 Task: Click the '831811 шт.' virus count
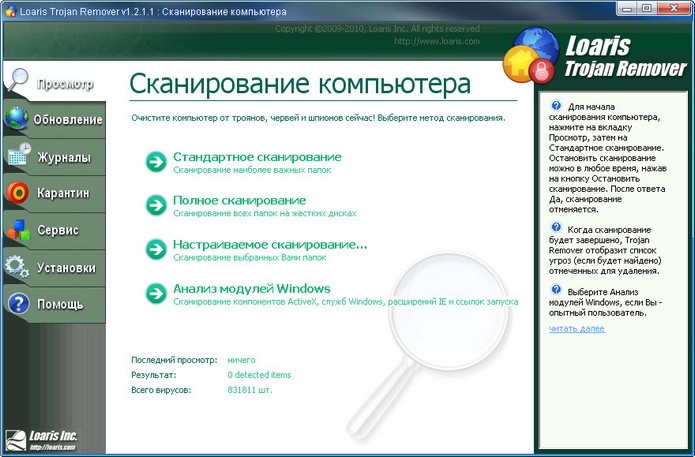pyautogui.click(x=250, y=390)
